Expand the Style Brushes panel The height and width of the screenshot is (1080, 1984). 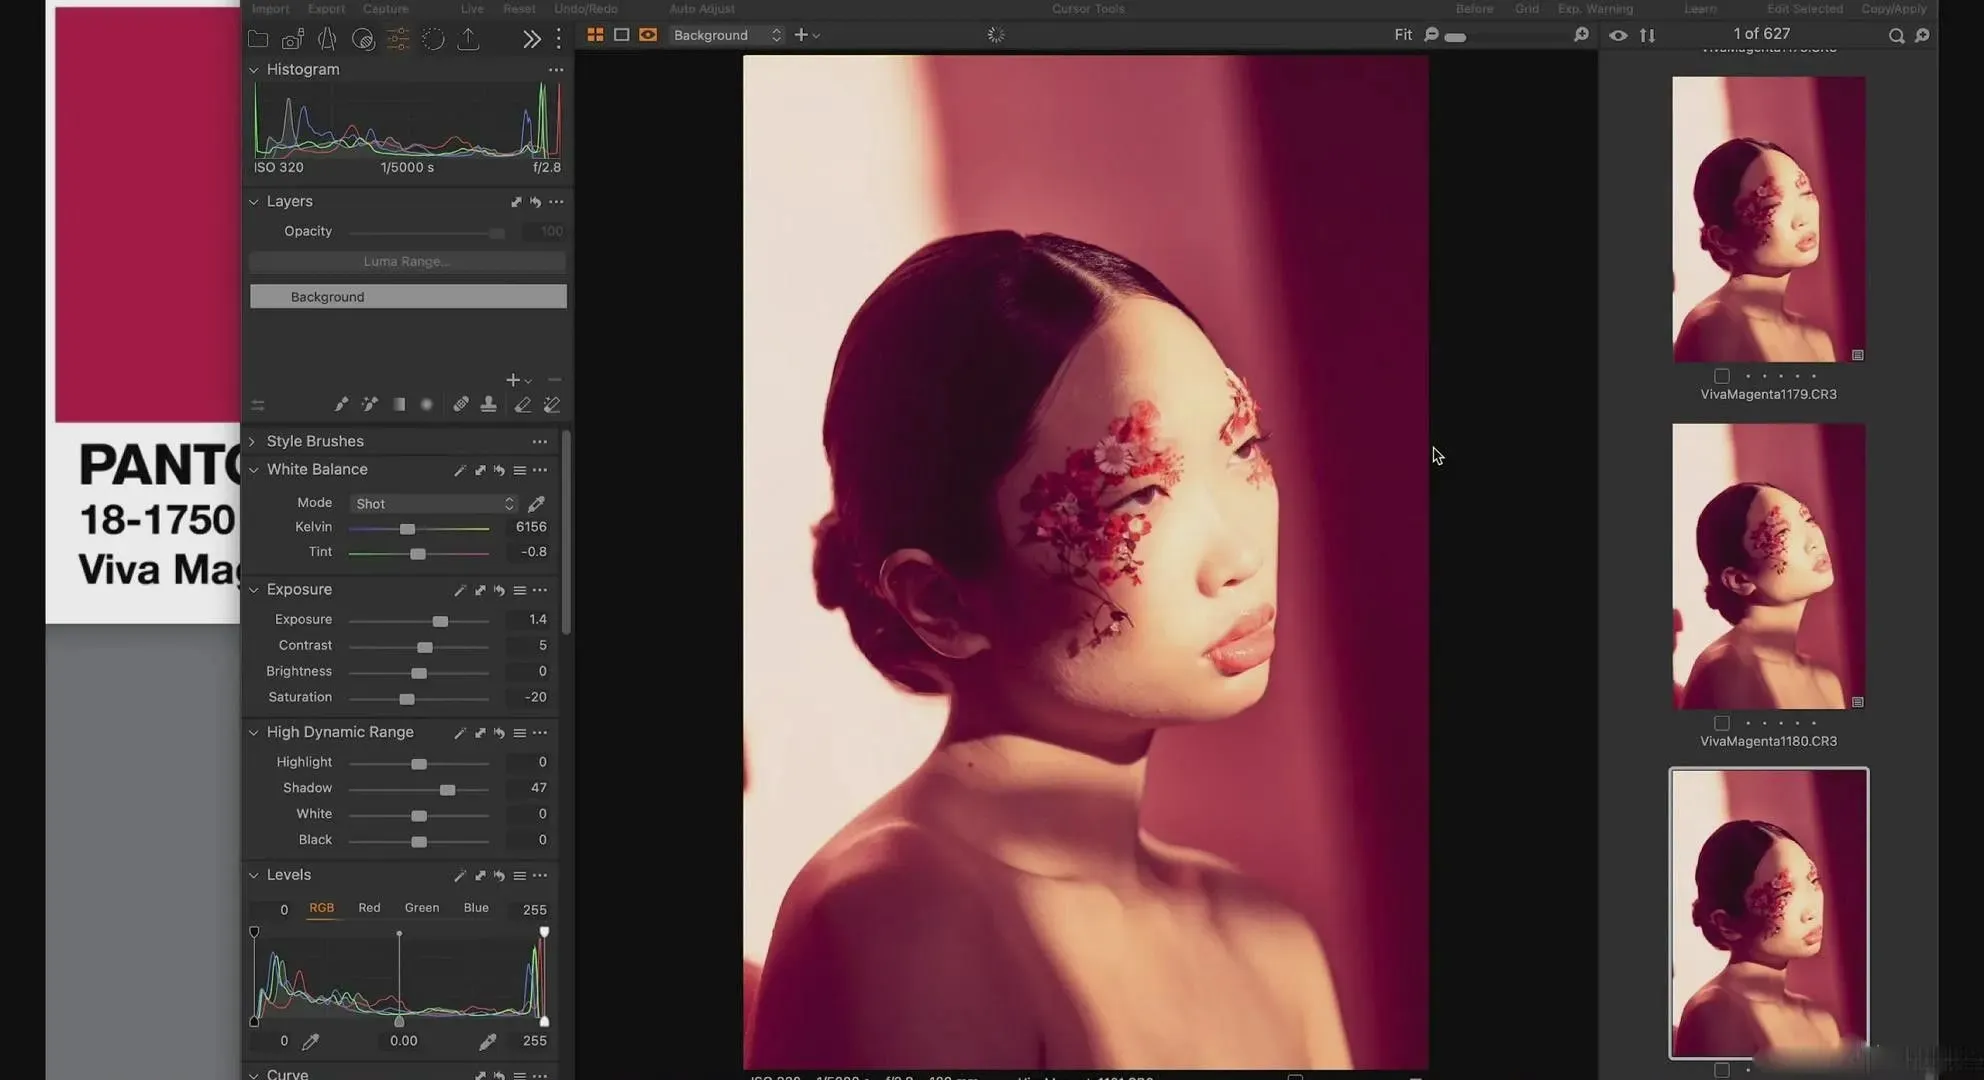(253, 441)
